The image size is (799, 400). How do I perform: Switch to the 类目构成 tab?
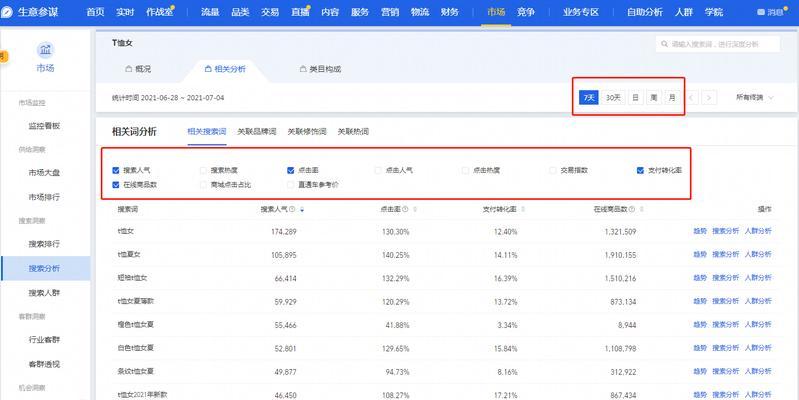(x=320, y=69)
